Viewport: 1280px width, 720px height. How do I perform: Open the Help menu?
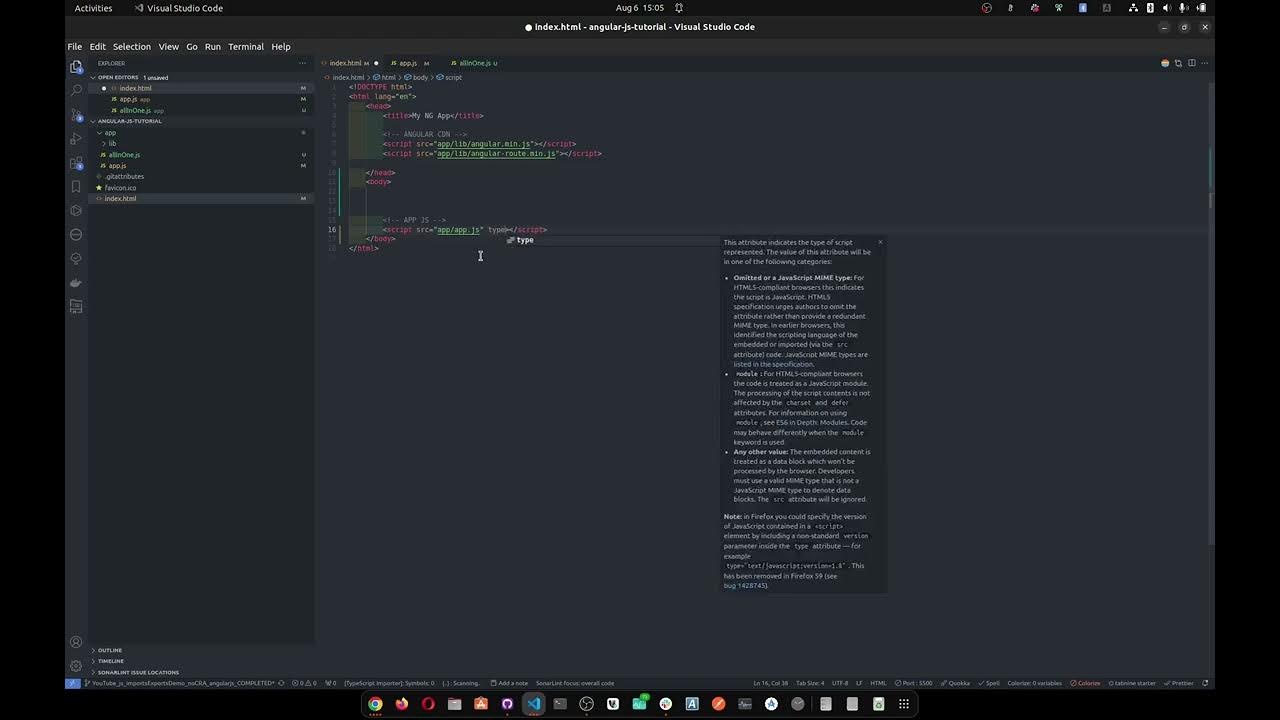coord(280,46)
